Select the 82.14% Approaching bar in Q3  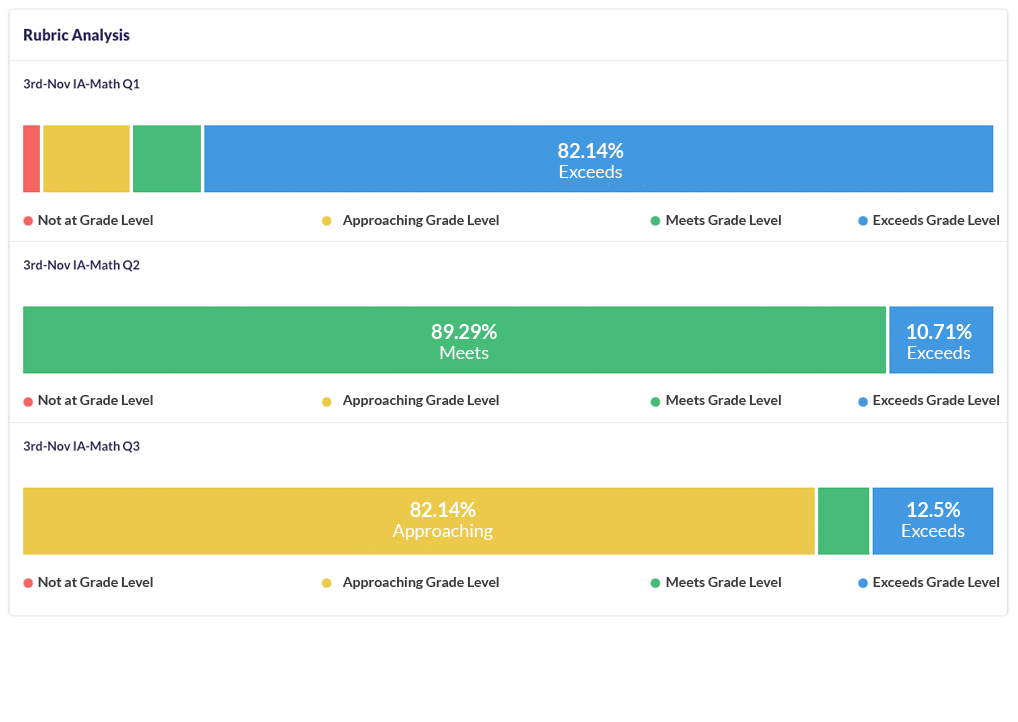(419, 521)
